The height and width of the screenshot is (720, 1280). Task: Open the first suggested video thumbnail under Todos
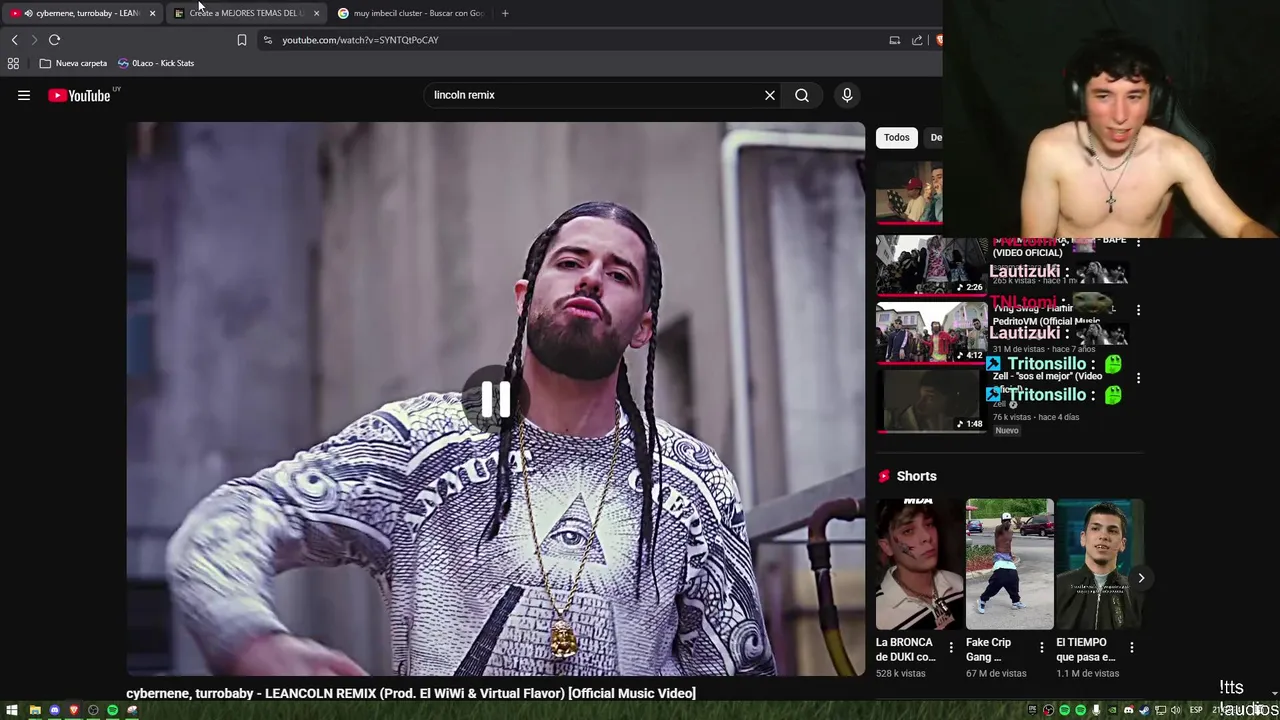click(x=909, y=193)
